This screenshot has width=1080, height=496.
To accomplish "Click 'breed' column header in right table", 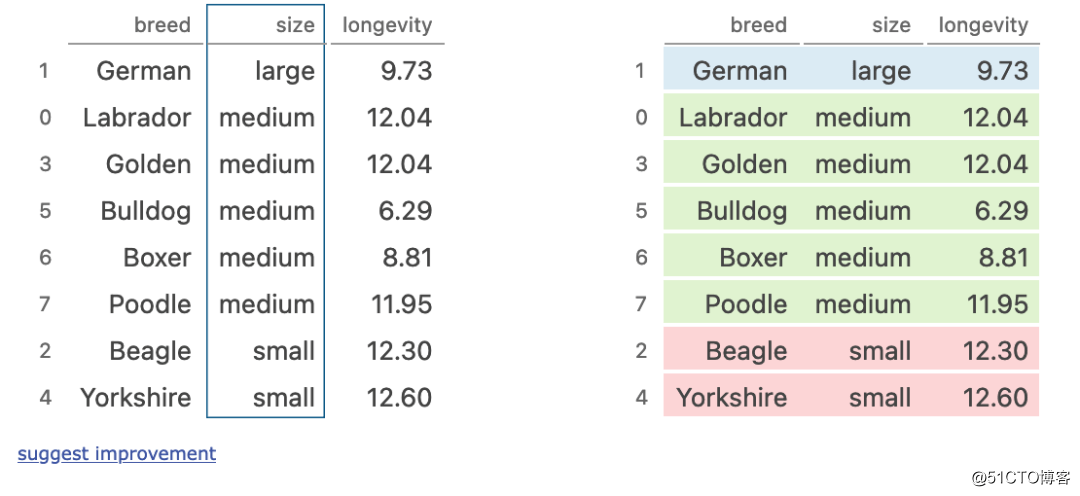I will (x=758, y=26).
